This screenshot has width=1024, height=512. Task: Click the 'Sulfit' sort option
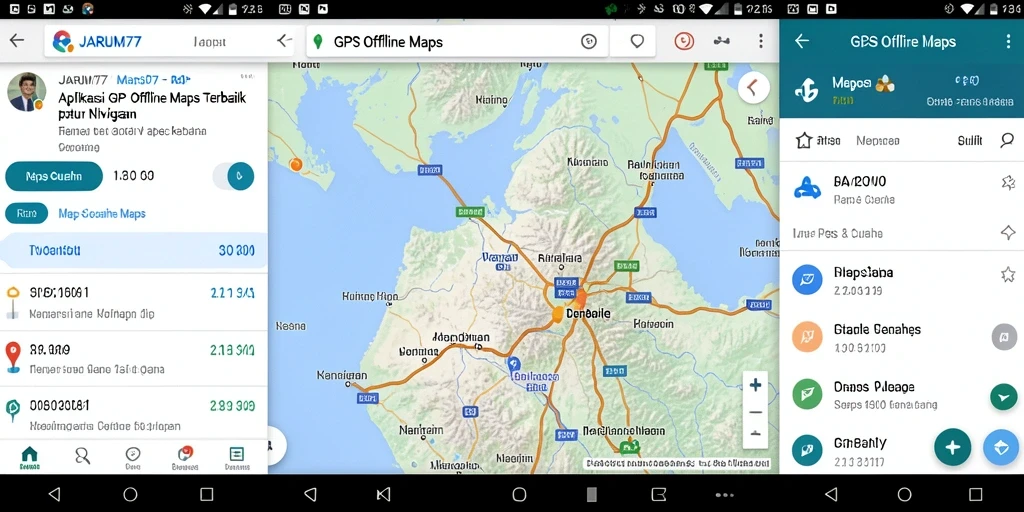[970, 140]
